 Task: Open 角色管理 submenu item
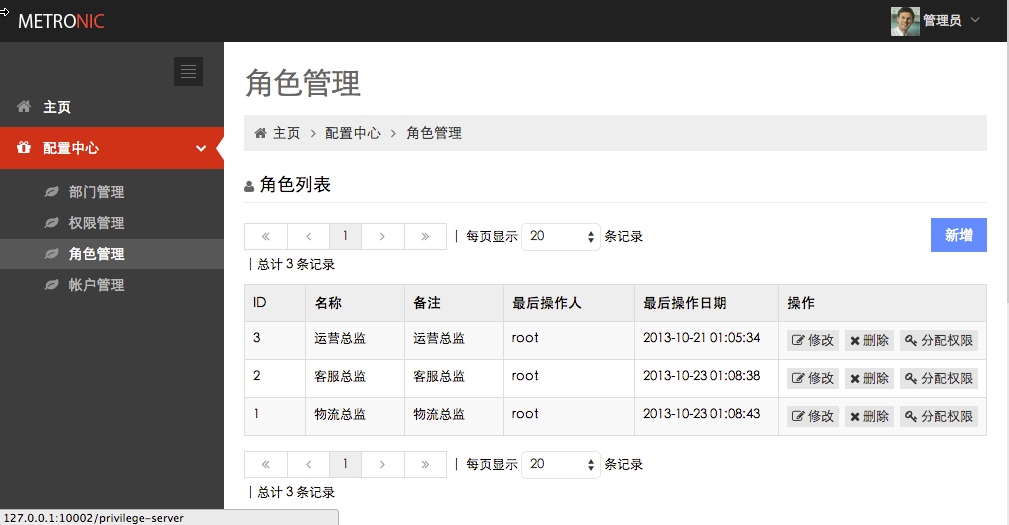[x=112, y=253]
